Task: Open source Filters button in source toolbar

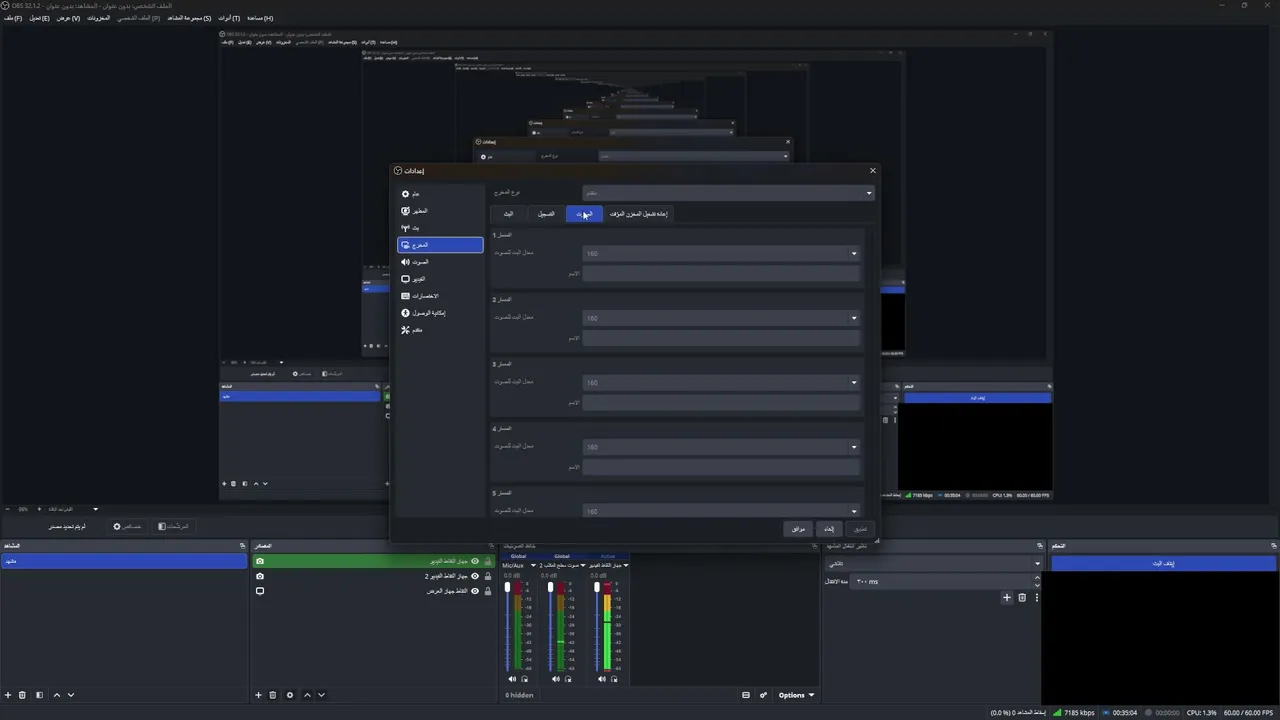Action: [173, 526]
